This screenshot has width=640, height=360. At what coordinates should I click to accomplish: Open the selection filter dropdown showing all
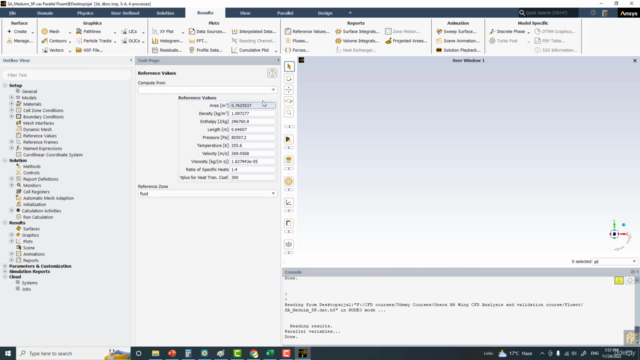pyautogui.click(x=615, y=261)
